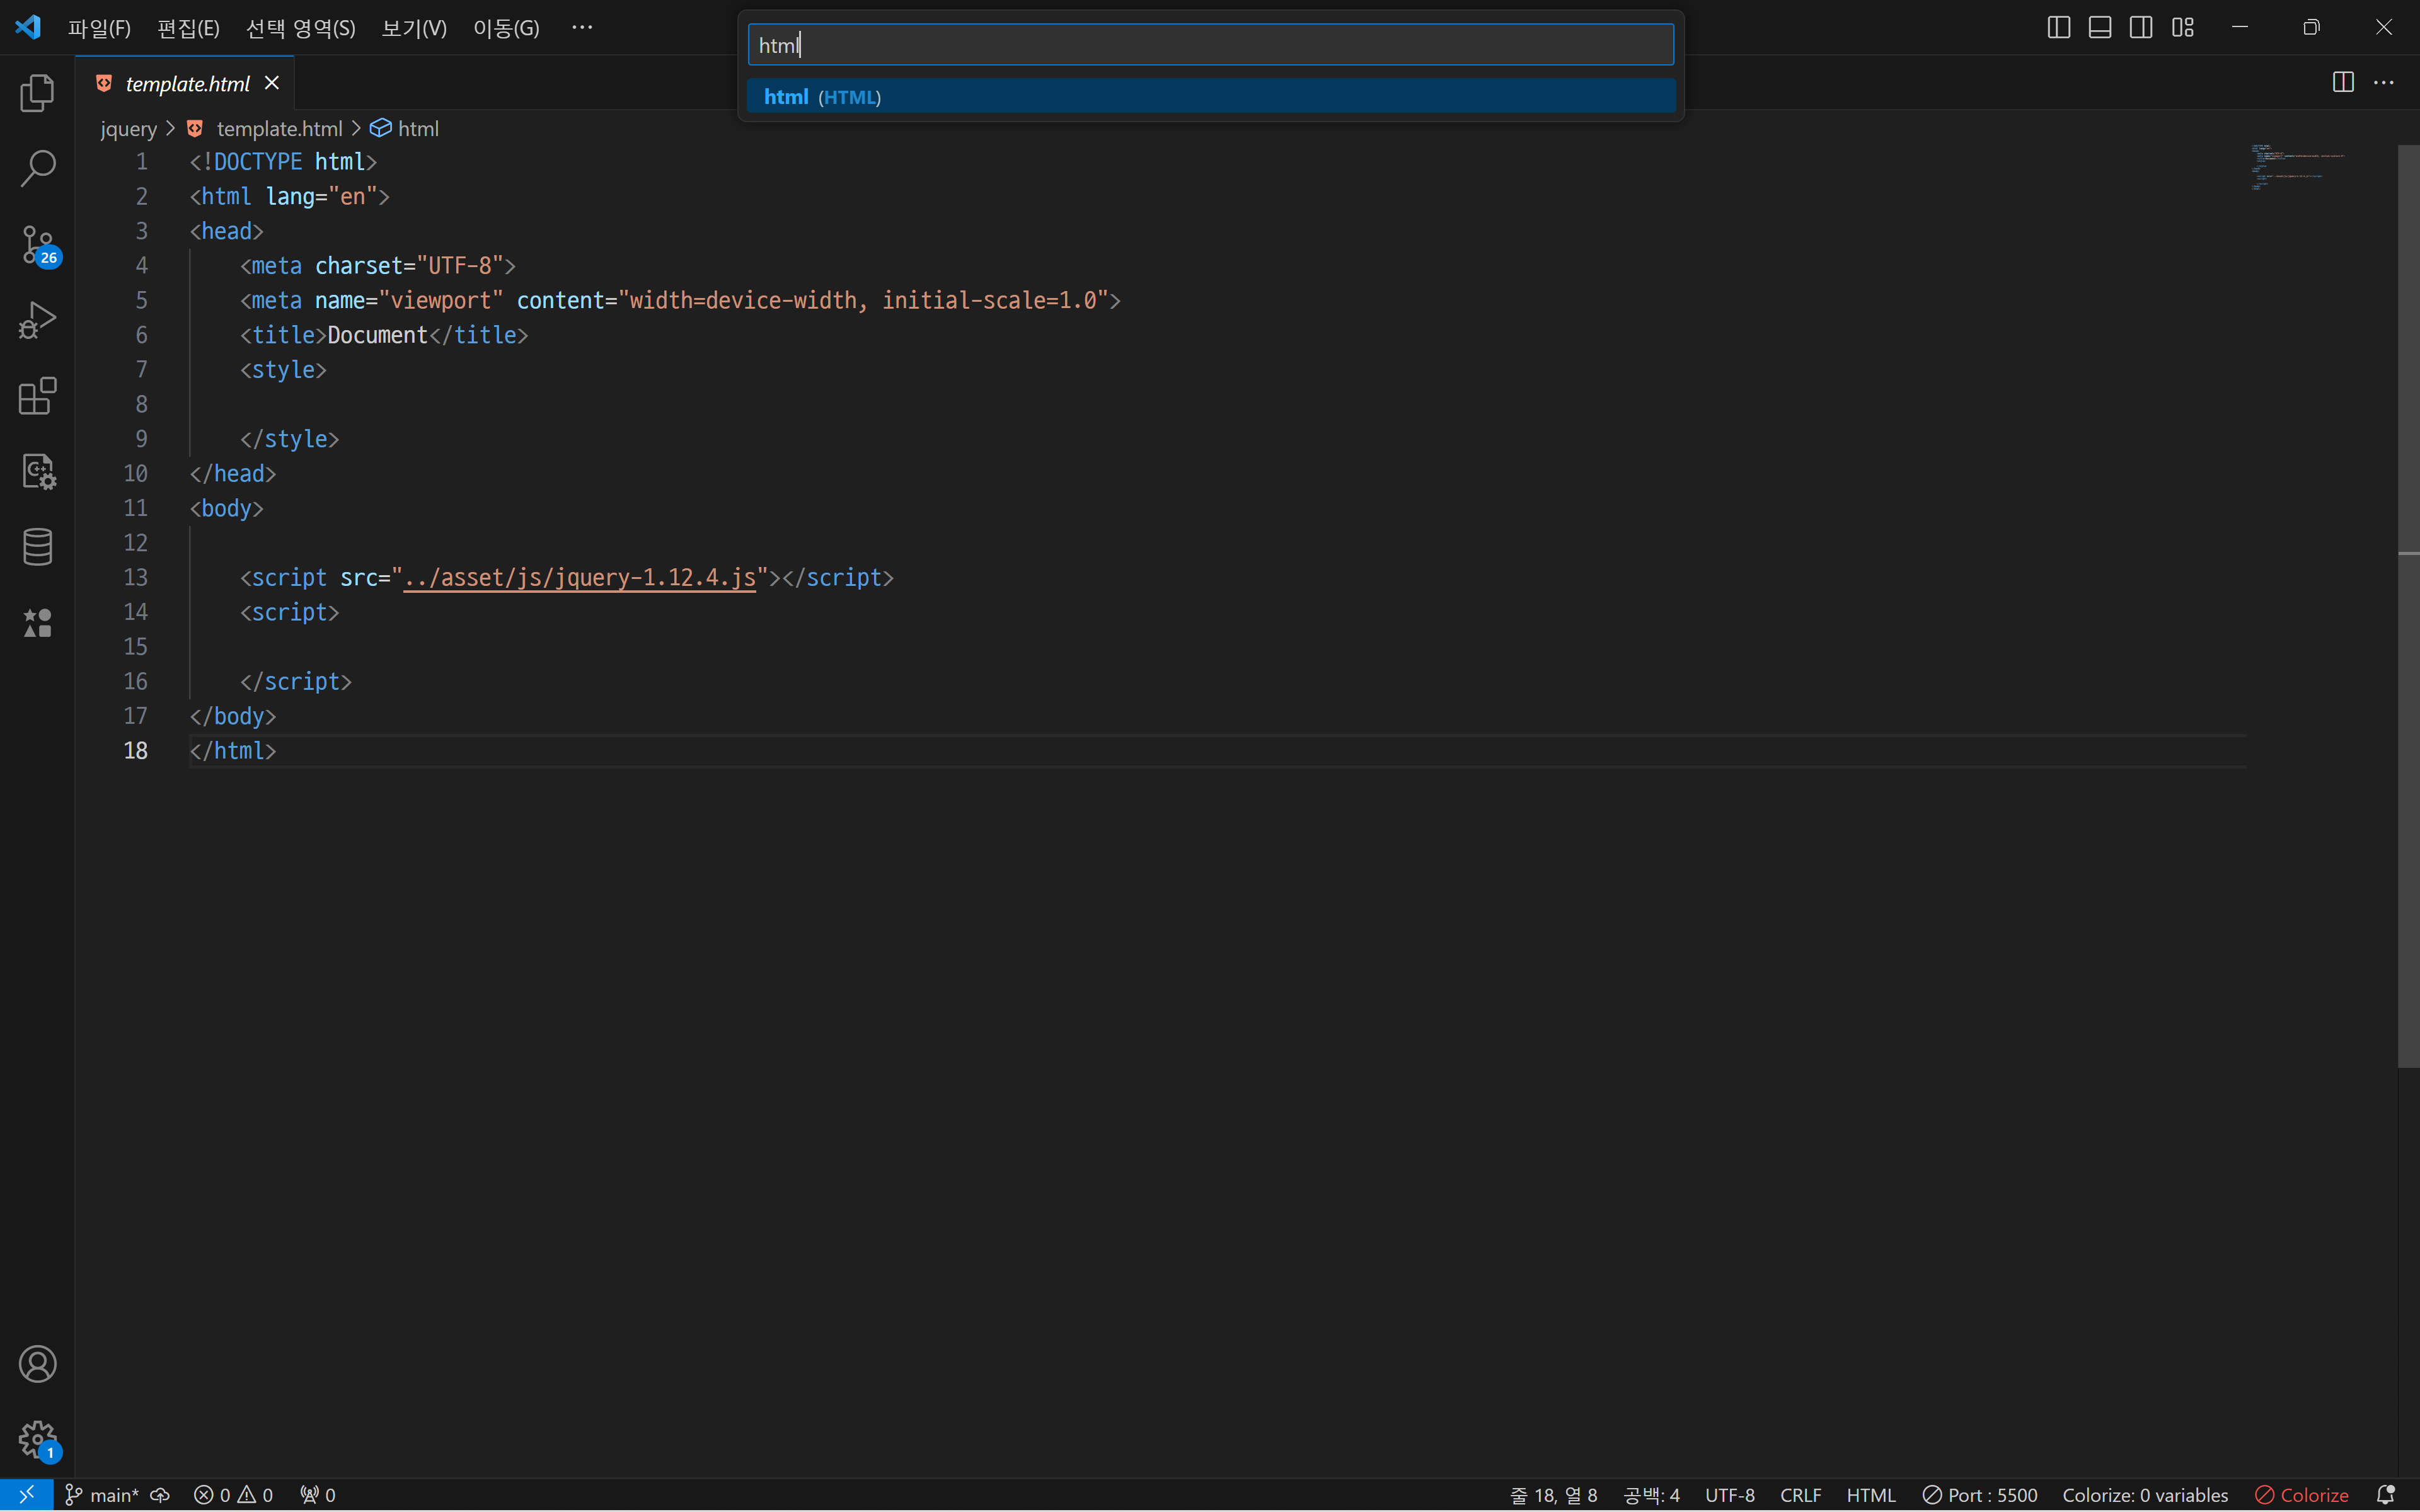
Task: Expand the template.html breadcrumb
Action: click(x=278, y=129)
